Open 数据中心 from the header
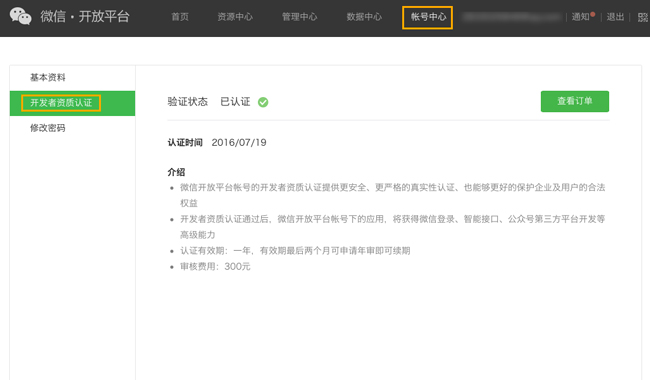650x380 pixels. coord(364,17)
